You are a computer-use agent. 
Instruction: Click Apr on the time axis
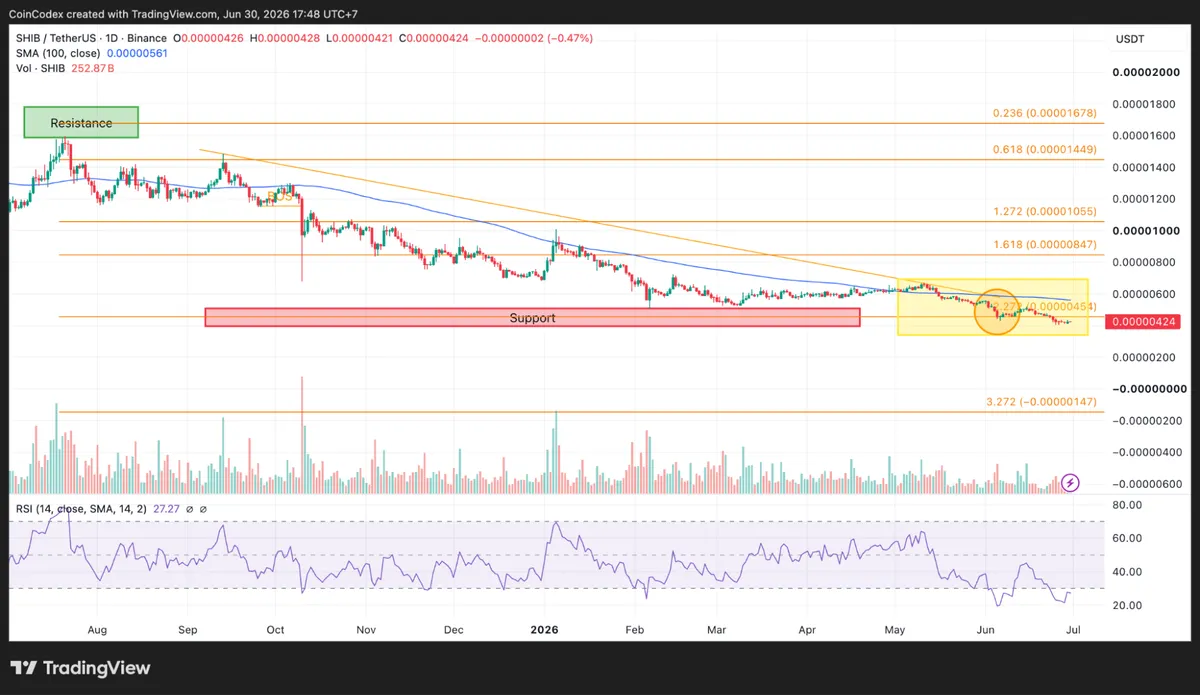pyautogui.click(x=807, y=631)
